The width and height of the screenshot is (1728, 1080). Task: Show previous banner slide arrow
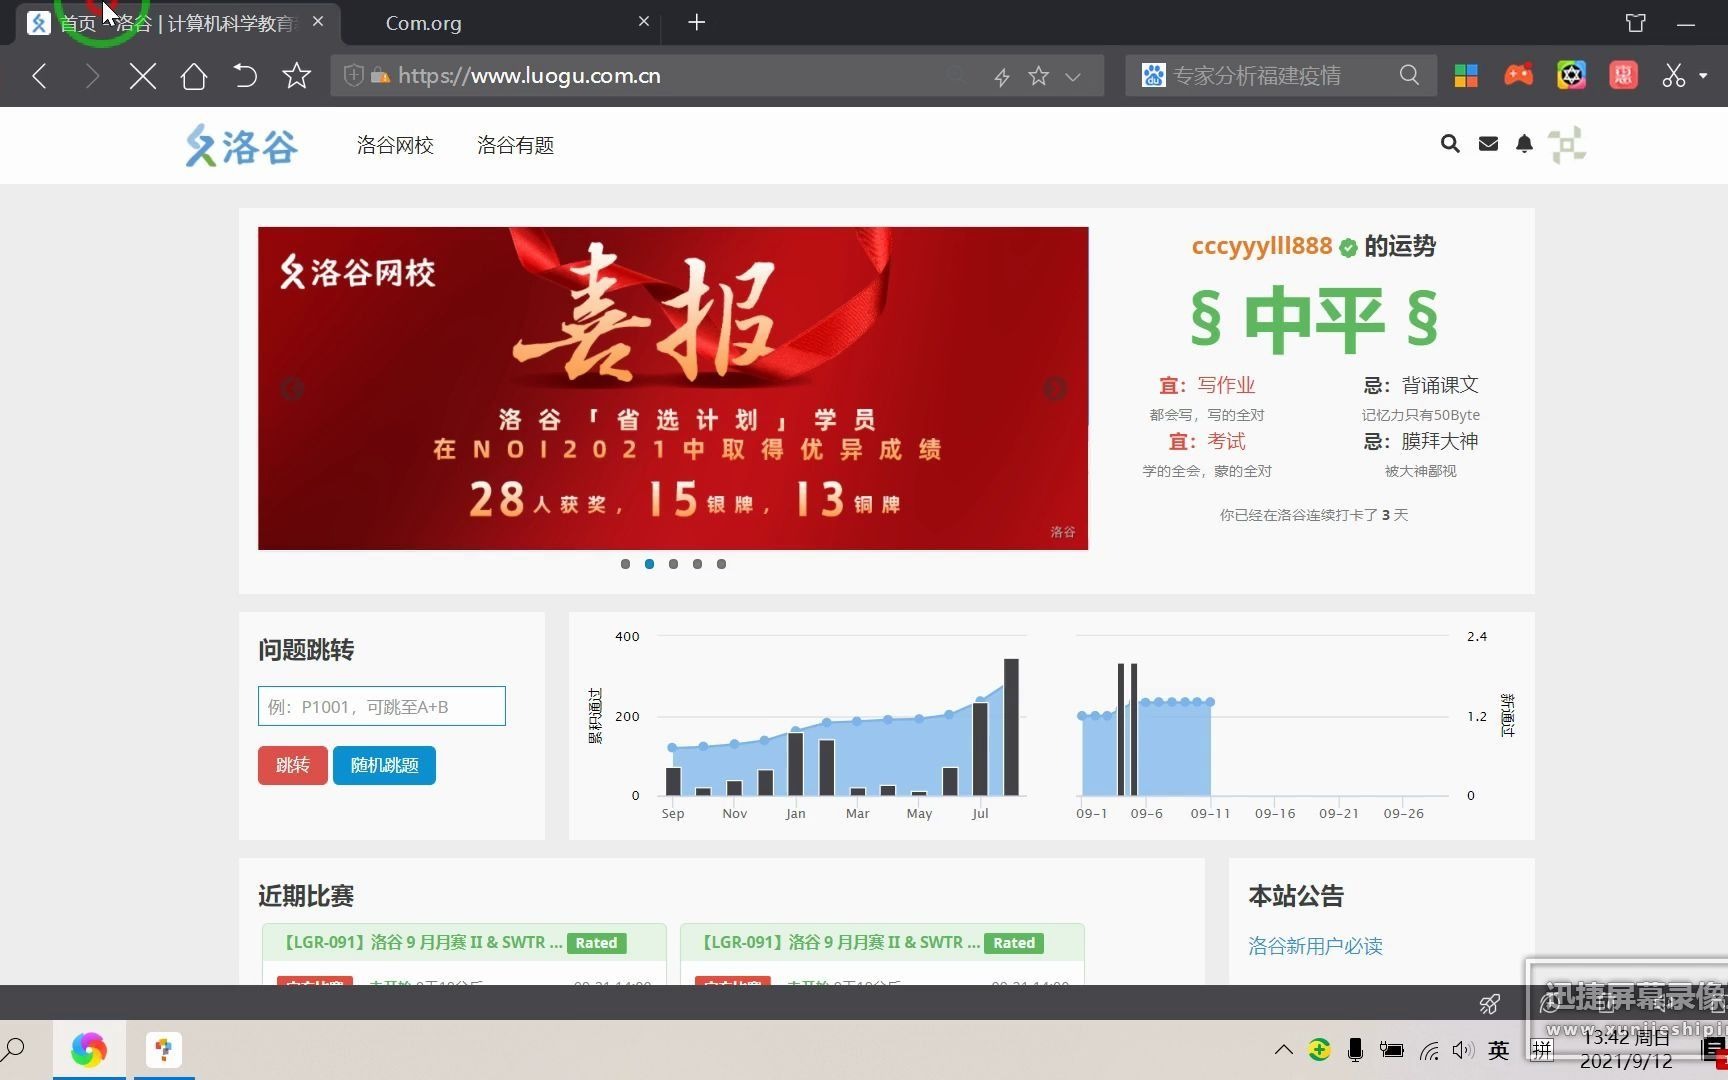292,389
